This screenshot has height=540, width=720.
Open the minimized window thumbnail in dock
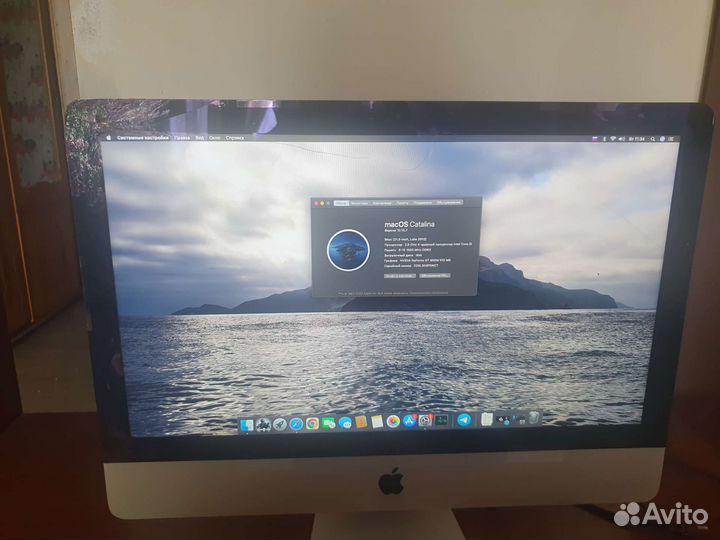519,419
